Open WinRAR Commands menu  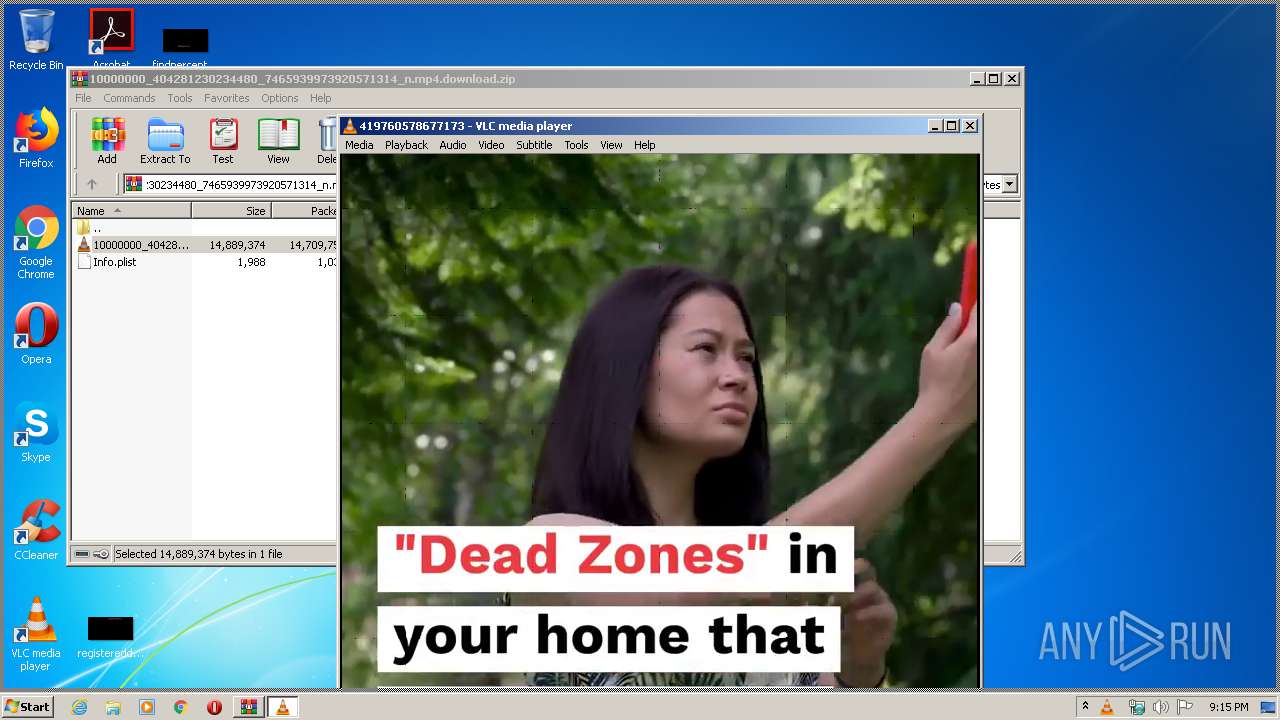pos(129,98)
